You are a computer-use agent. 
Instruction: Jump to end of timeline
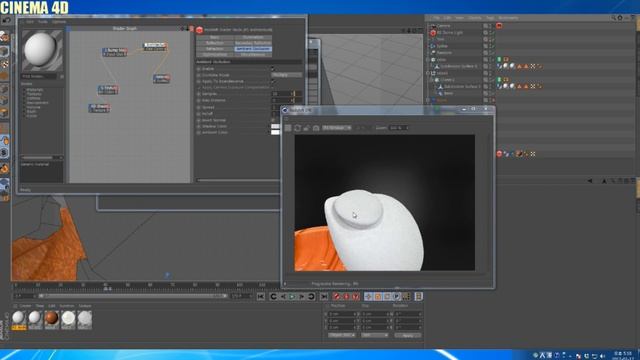(x=324, y=297)
